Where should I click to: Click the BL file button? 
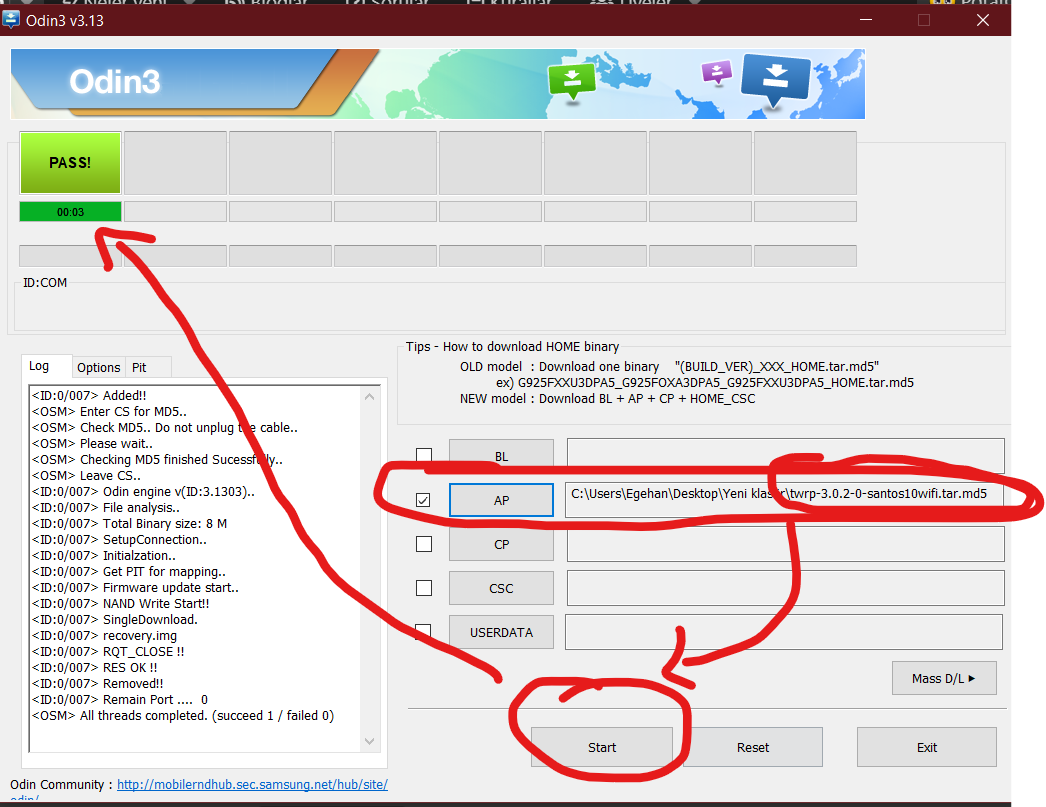coord(501,456)
